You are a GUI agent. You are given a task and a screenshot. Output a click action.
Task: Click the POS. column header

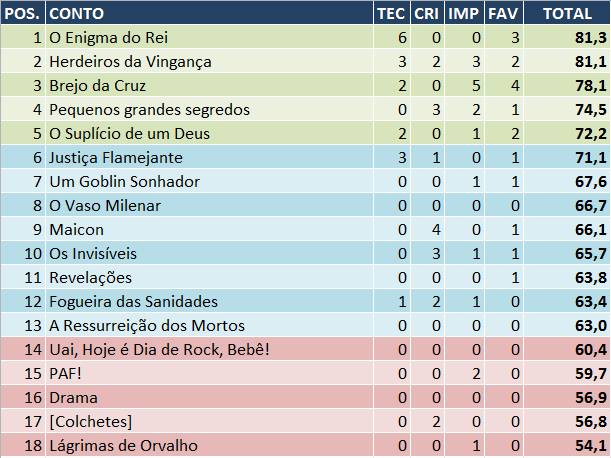pyautogui.click(x=22, y=13)
